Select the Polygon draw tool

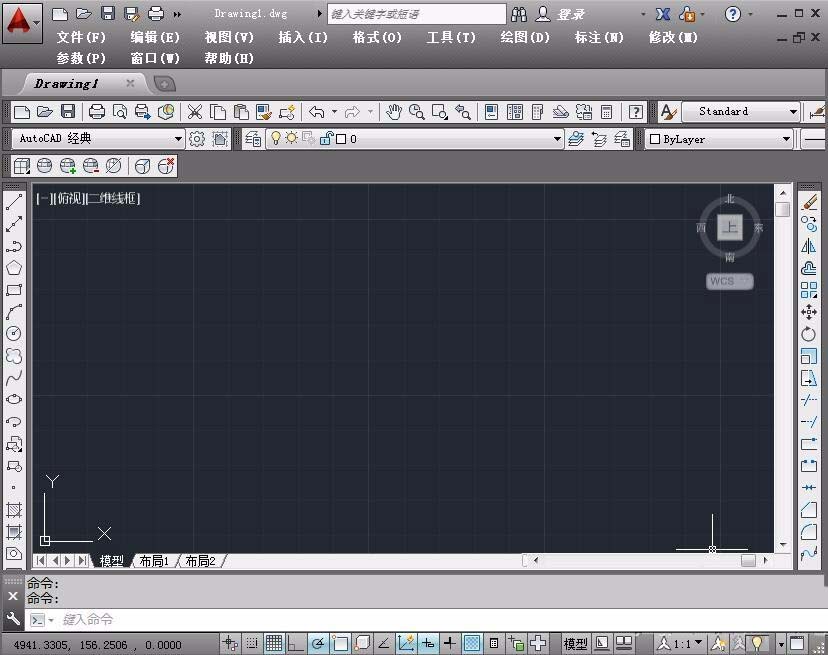click(x=14, y=268)
